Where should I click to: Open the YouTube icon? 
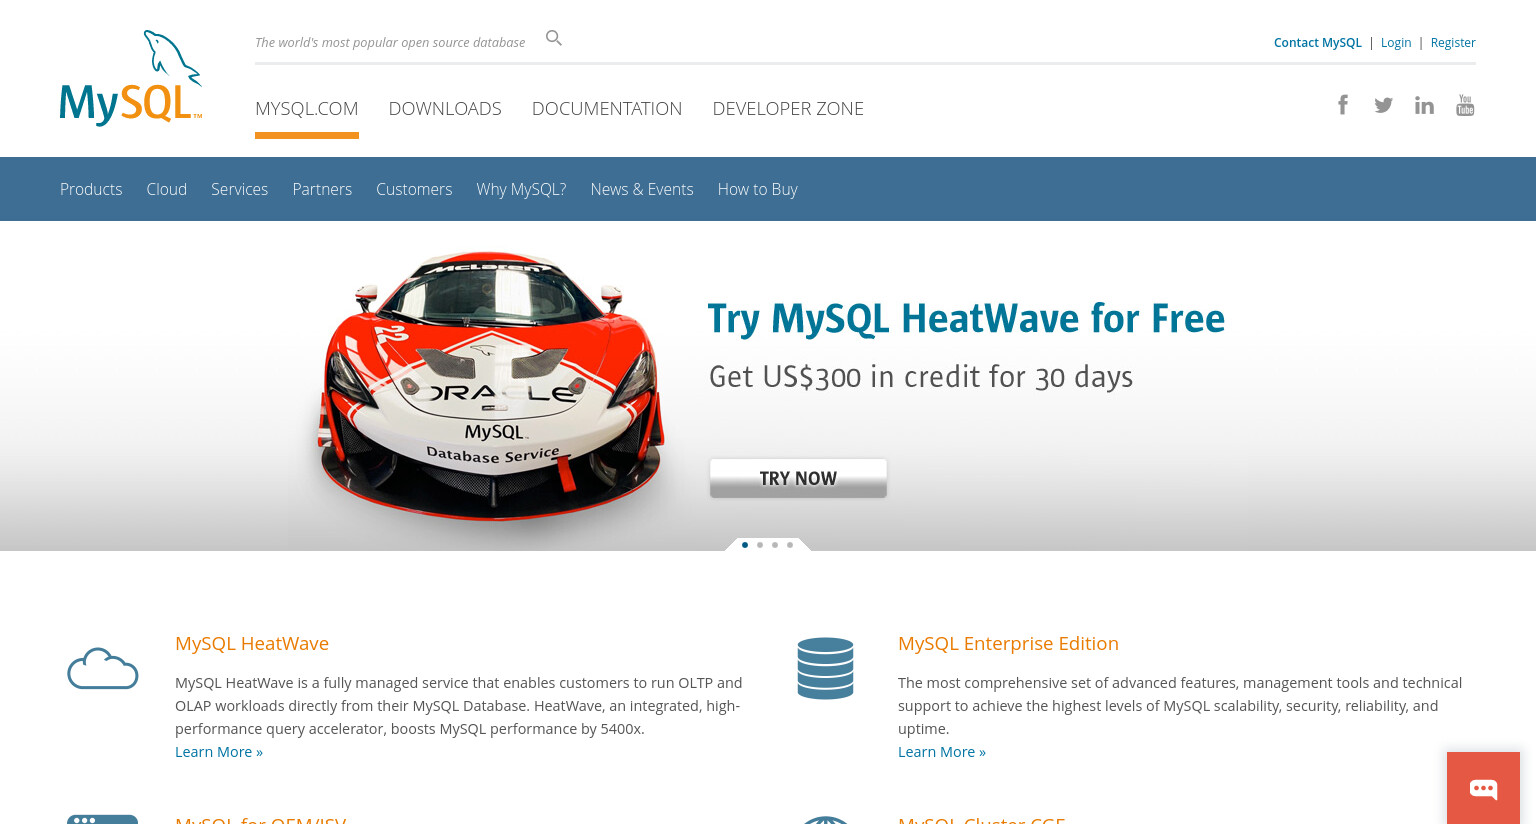[1465, 105]
